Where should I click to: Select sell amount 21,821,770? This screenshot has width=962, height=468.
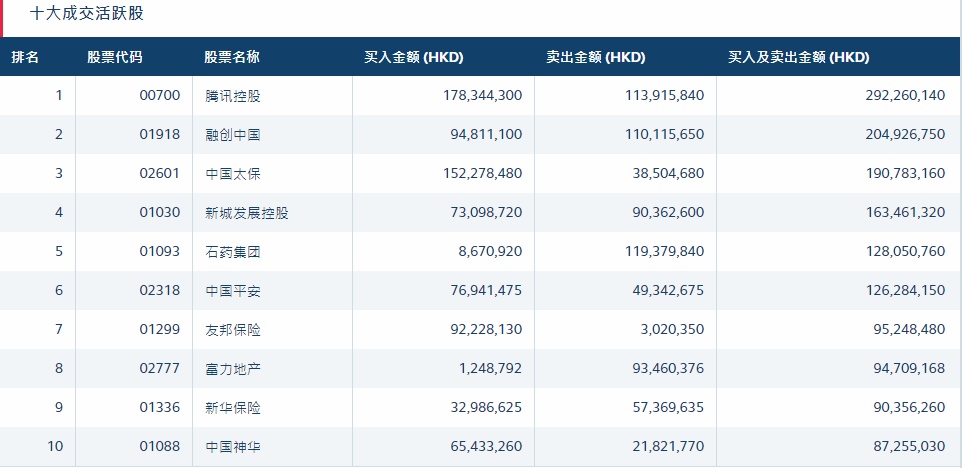point(669,446)
